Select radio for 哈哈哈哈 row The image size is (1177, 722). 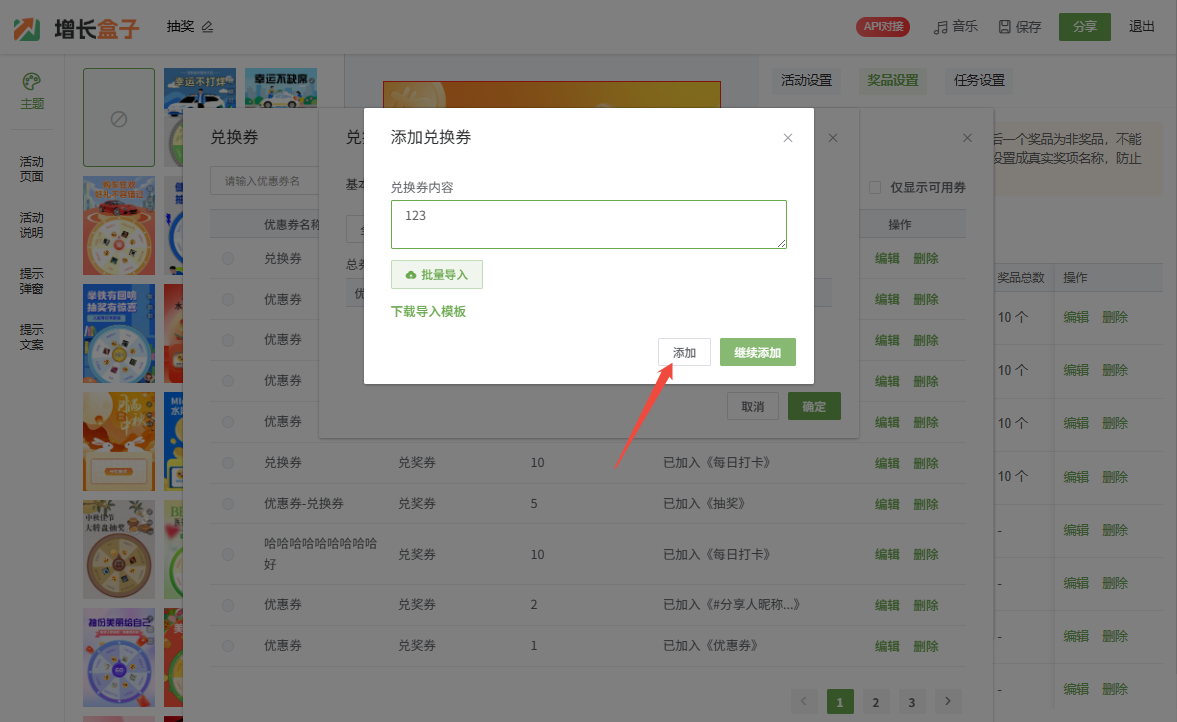tap(228, 555)
